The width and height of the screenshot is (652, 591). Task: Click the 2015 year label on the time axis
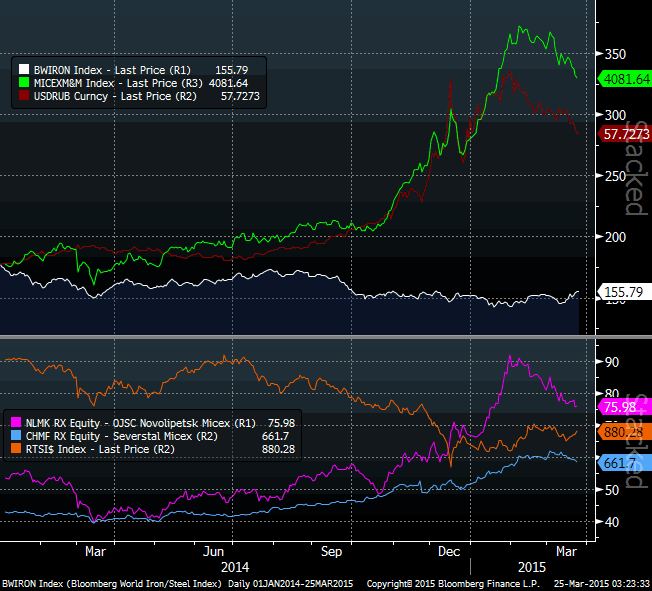530,565
